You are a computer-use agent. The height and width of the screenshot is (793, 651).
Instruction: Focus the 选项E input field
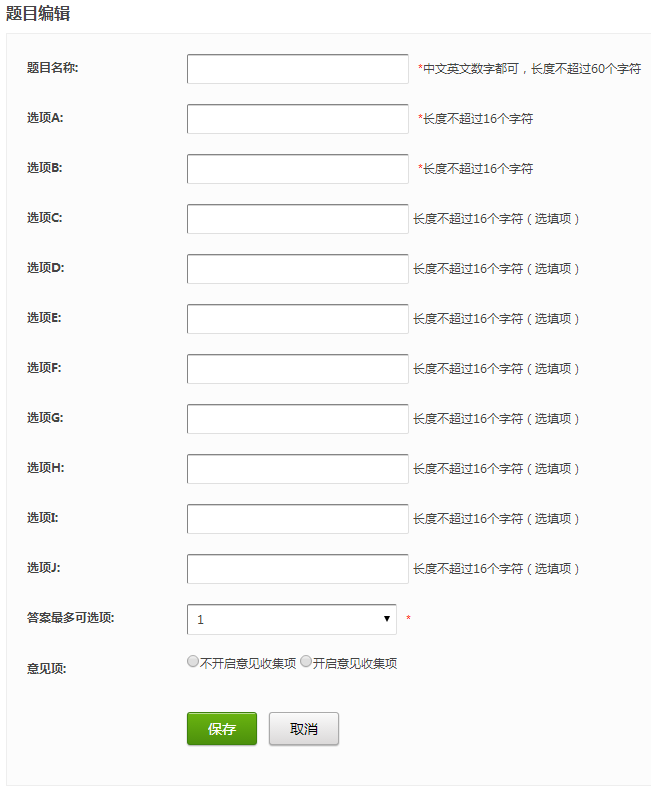(x=297, y=319)
